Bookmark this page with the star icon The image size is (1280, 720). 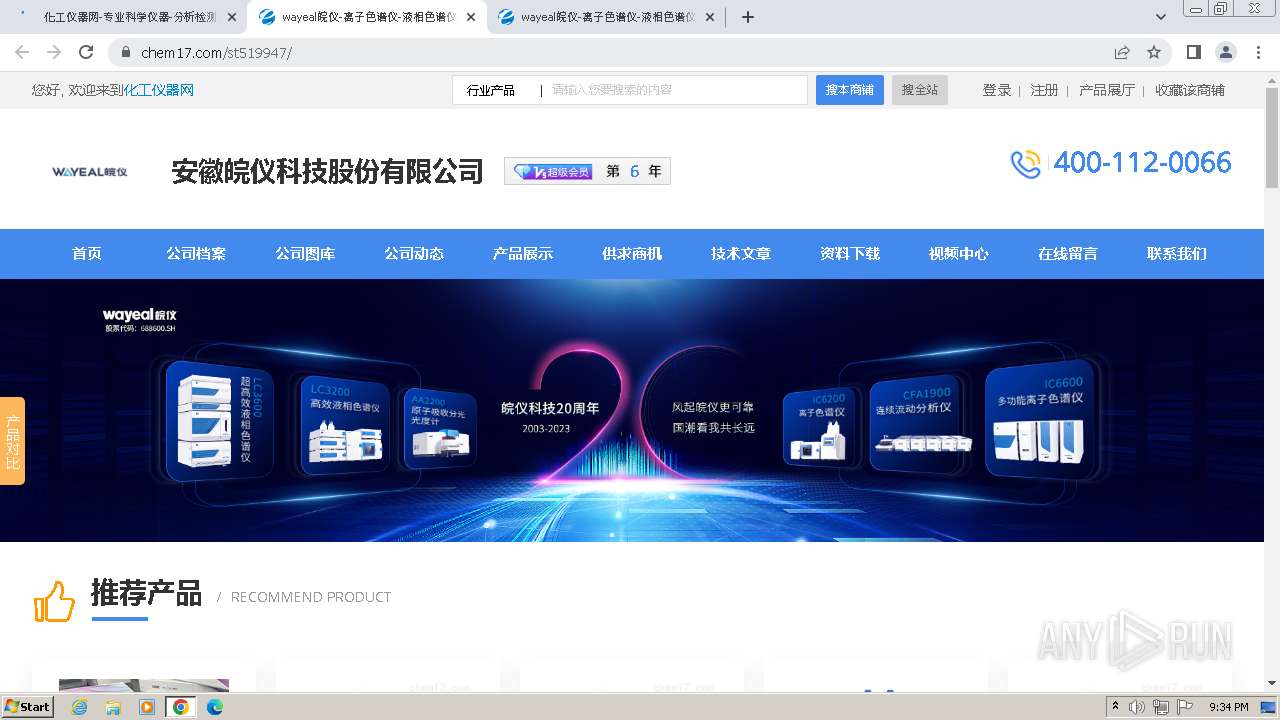1154,52
